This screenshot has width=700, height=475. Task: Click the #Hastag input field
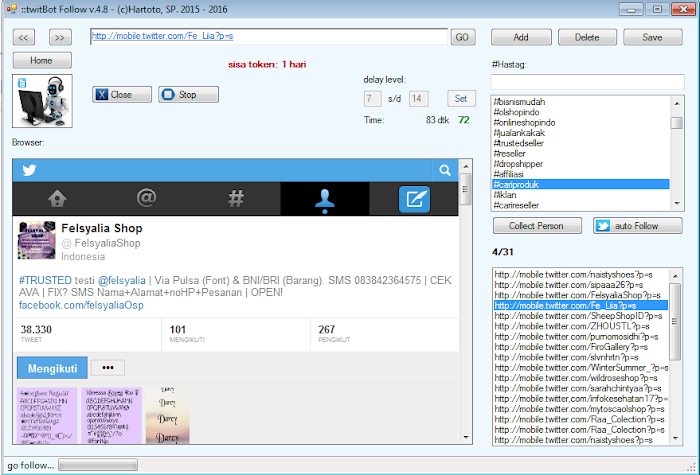pyautogui.click(x=588, y=82)
